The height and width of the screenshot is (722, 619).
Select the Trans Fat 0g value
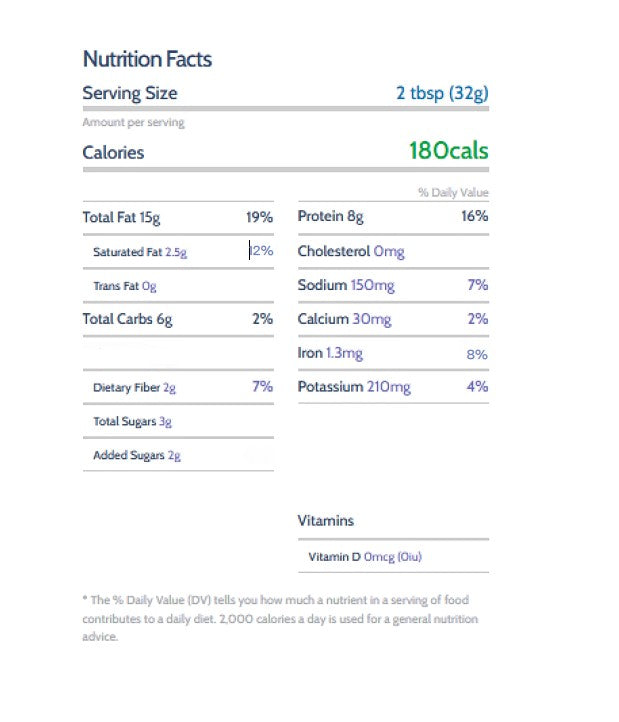click(x=149, y=286)
